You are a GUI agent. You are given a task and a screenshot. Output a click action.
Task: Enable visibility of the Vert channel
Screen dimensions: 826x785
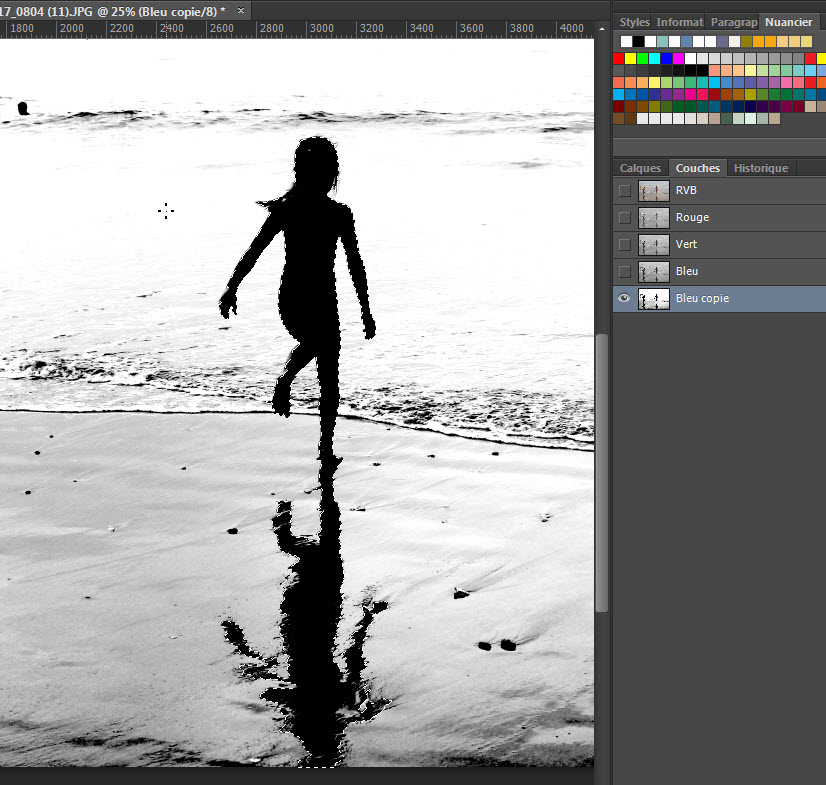tap(625, 244)
